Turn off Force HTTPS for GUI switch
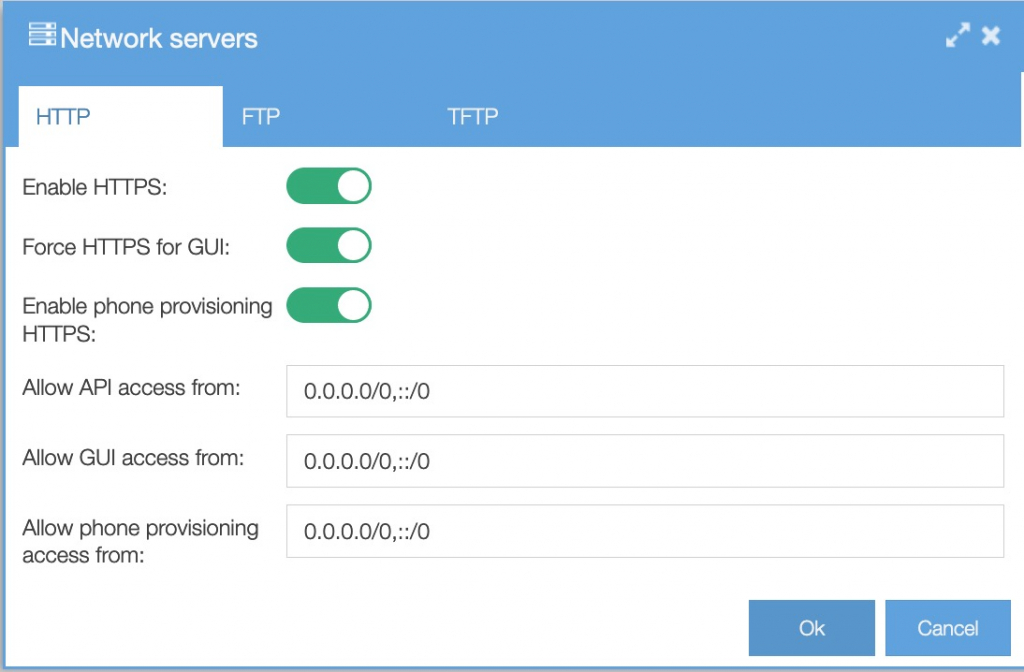Viewport: 1024px width, 672px height. pos(329,246)
